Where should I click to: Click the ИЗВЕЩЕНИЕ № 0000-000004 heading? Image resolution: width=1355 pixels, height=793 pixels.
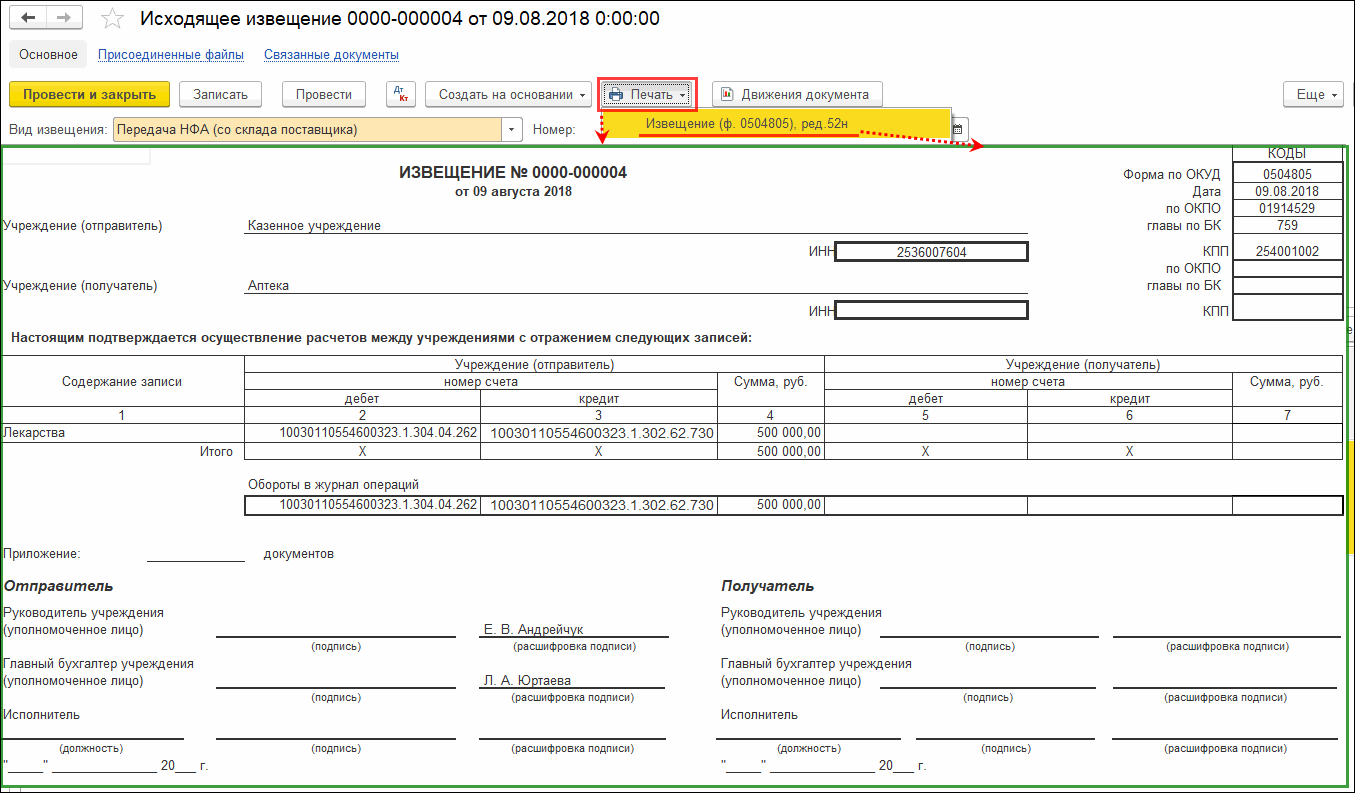513,173
